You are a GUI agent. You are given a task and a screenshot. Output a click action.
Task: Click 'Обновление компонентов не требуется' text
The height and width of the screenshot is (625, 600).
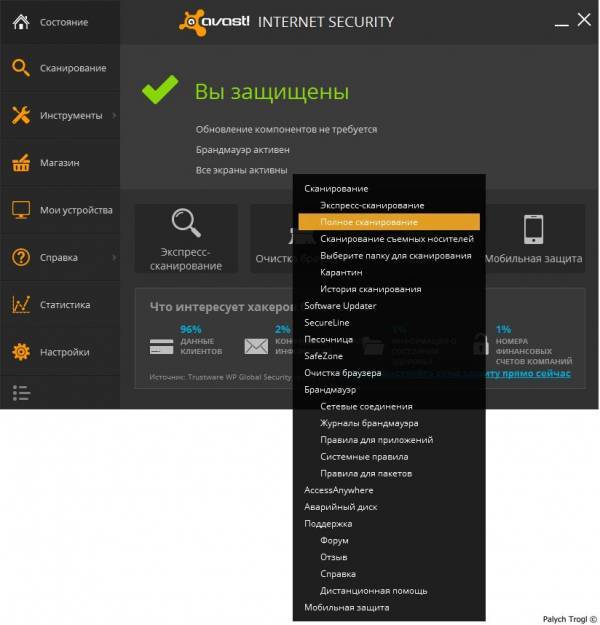[286, 130]
